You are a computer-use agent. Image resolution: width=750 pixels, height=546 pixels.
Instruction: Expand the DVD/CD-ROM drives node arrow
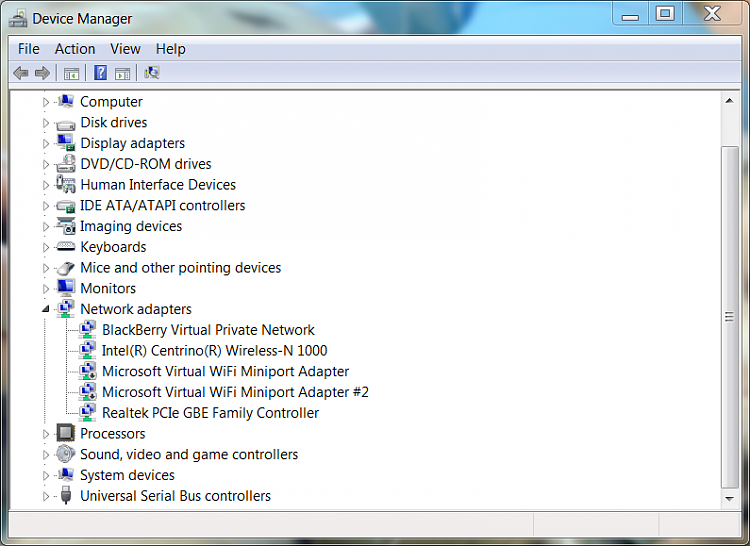tap(46, 164)
